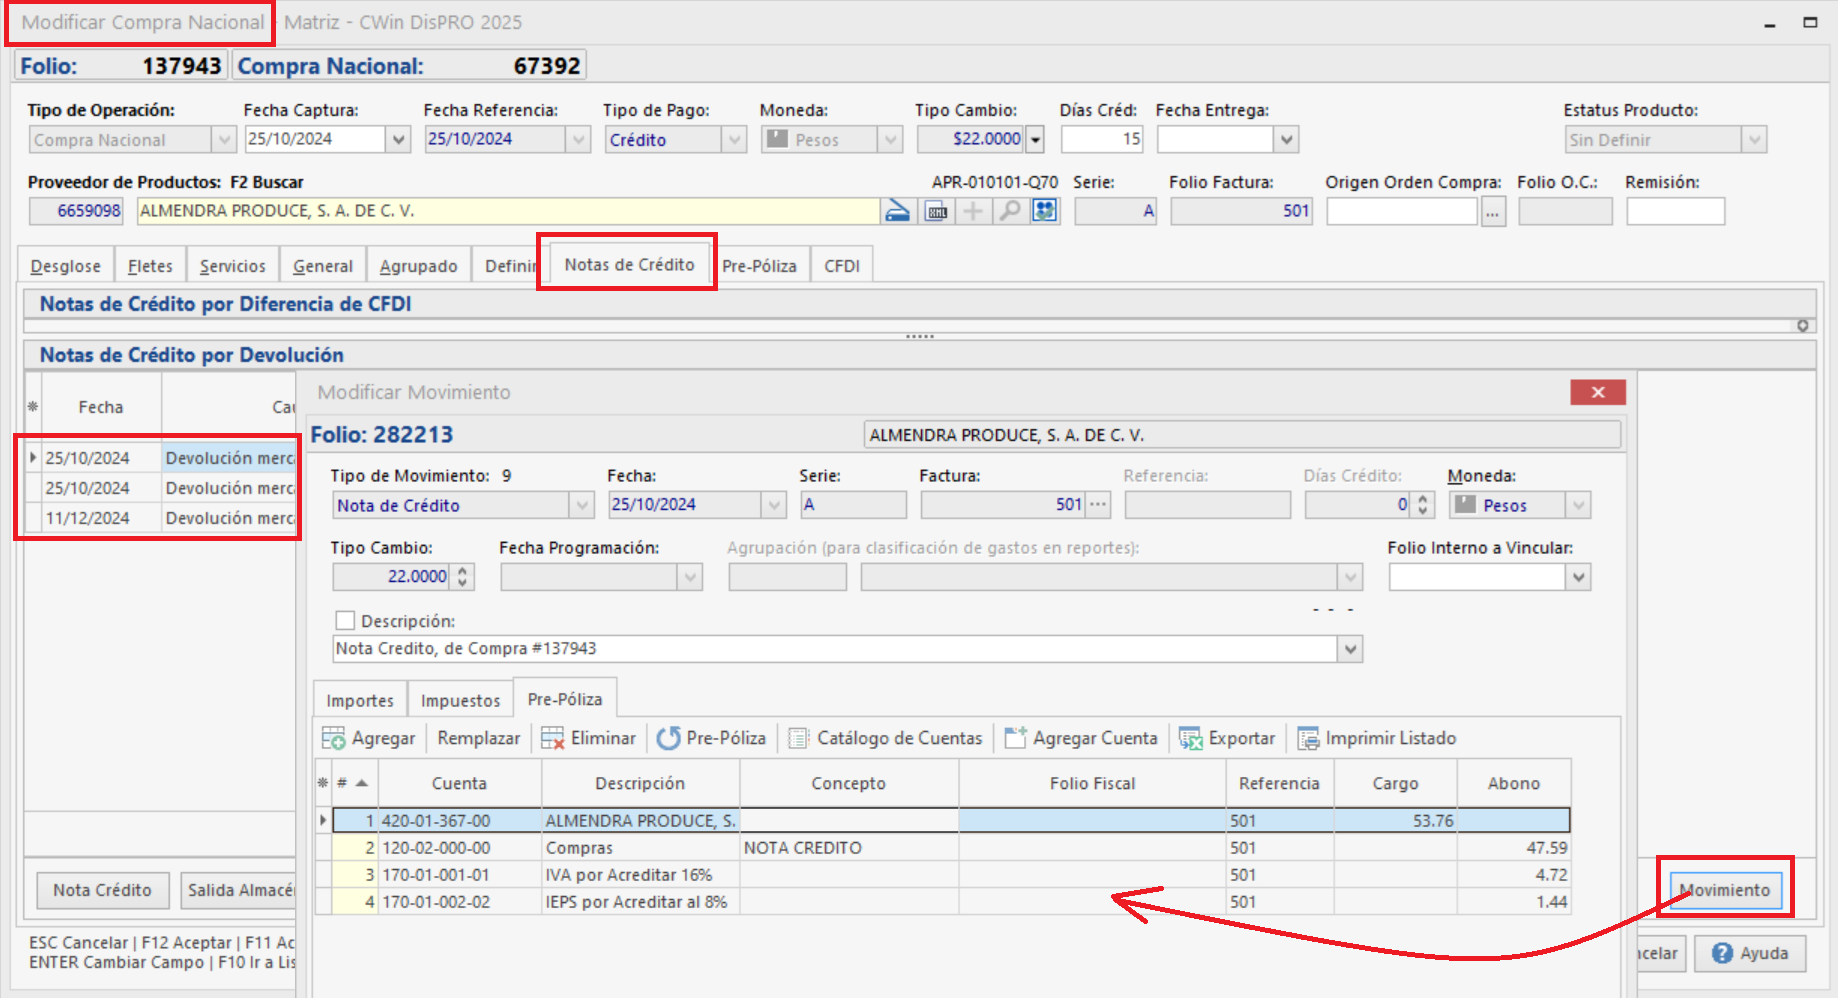Click the Cuenta column header
Viewport: 1838px width, 998px height.
coord(459,783)
